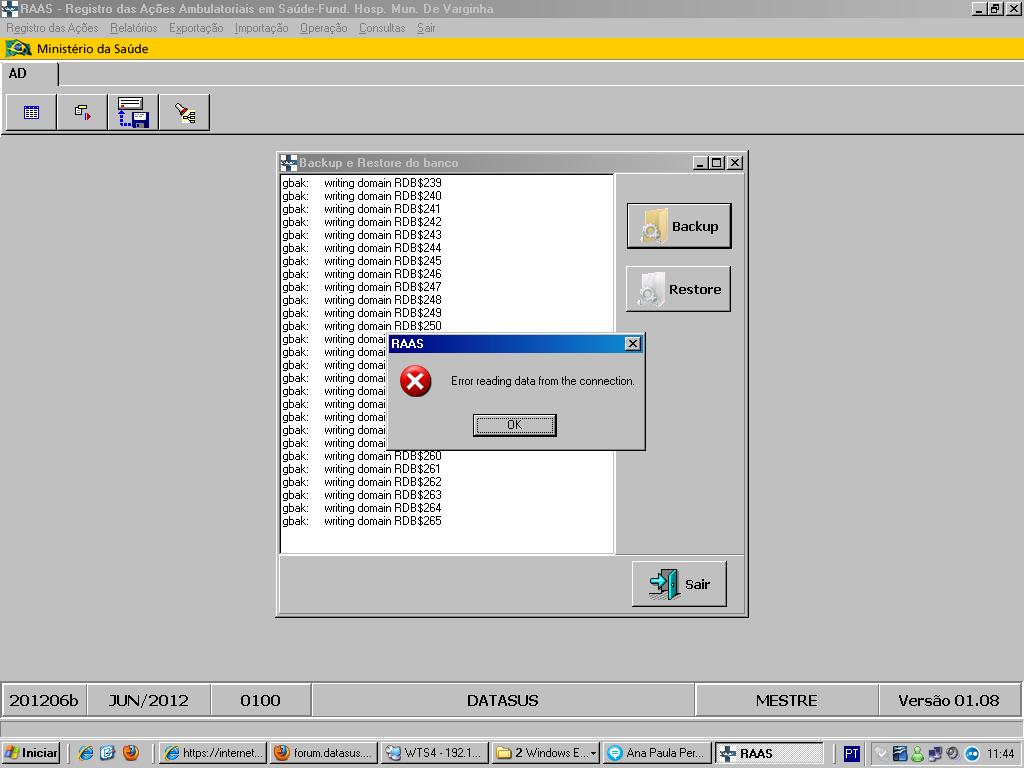Open the Consultas menu
Viewport: 1024px width, 768px height.
[x=382, y=28]
